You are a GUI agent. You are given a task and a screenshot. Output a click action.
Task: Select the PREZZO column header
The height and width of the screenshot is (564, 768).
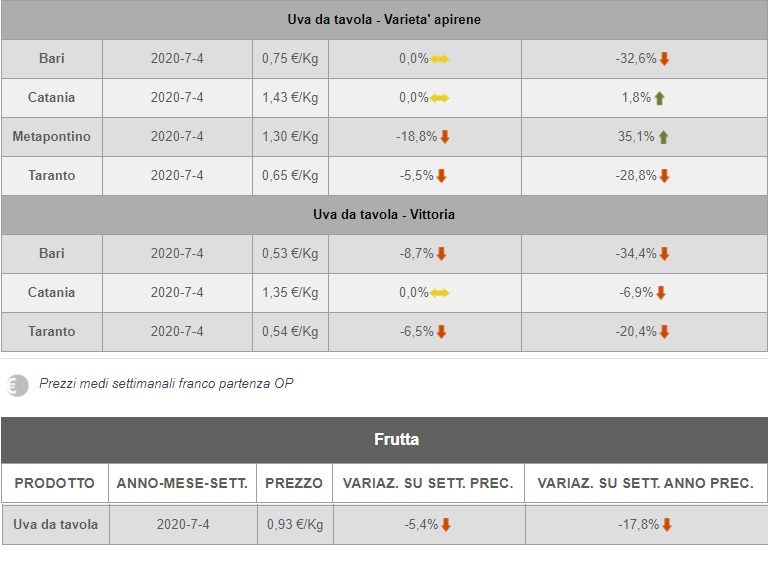[294, 483]
